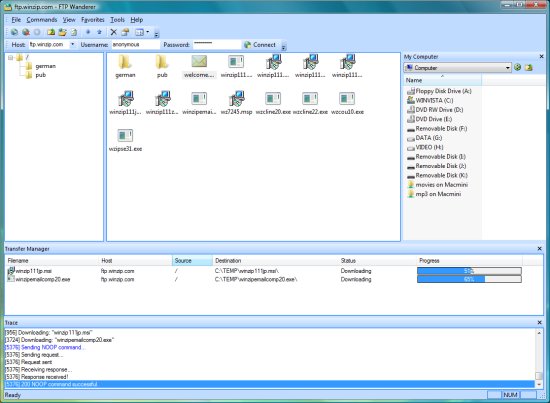Select the welcome message envelope file icon

pos(199,61)
